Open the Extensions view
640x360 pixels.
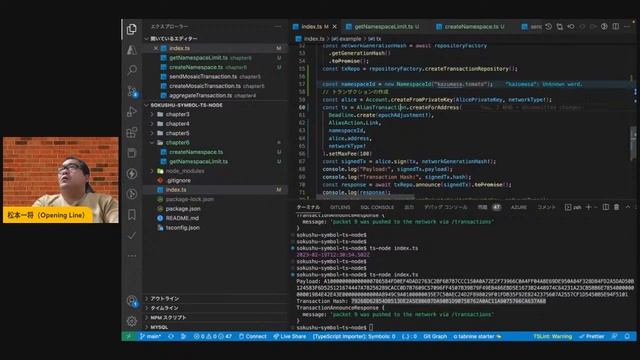point(131,132)
